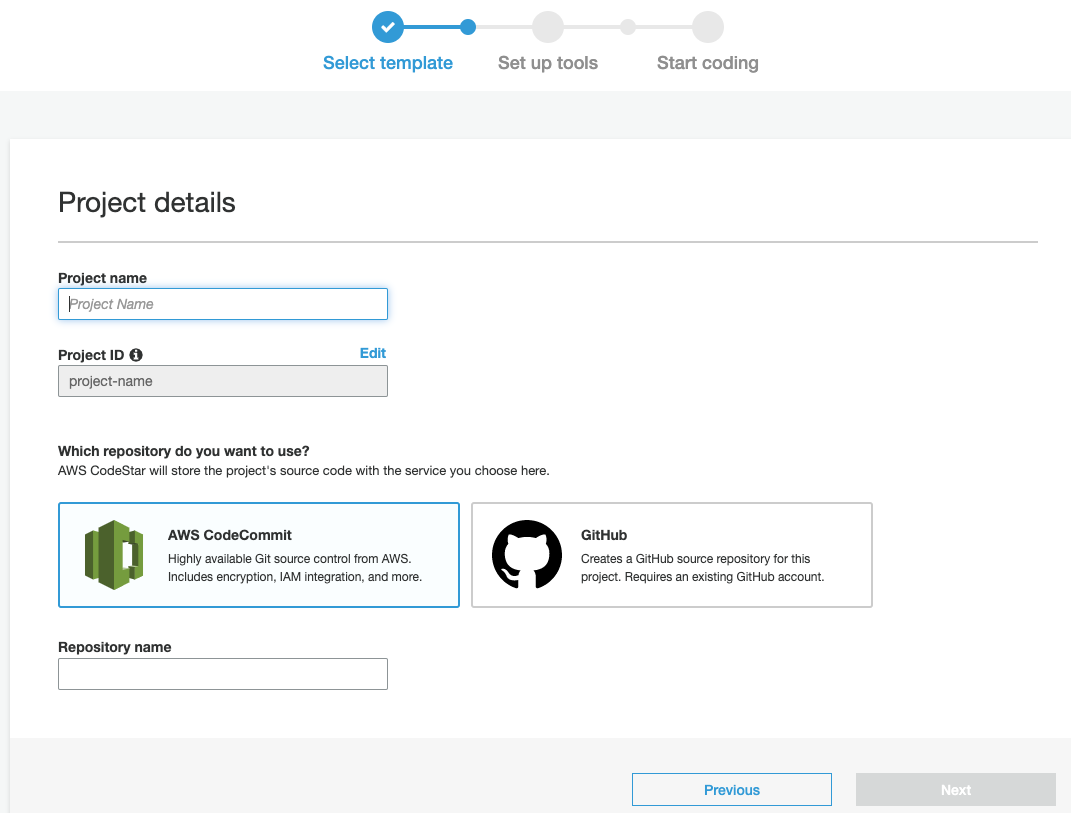
Task: Click the Select template checkmark step circle
Action: pos(388,27)
